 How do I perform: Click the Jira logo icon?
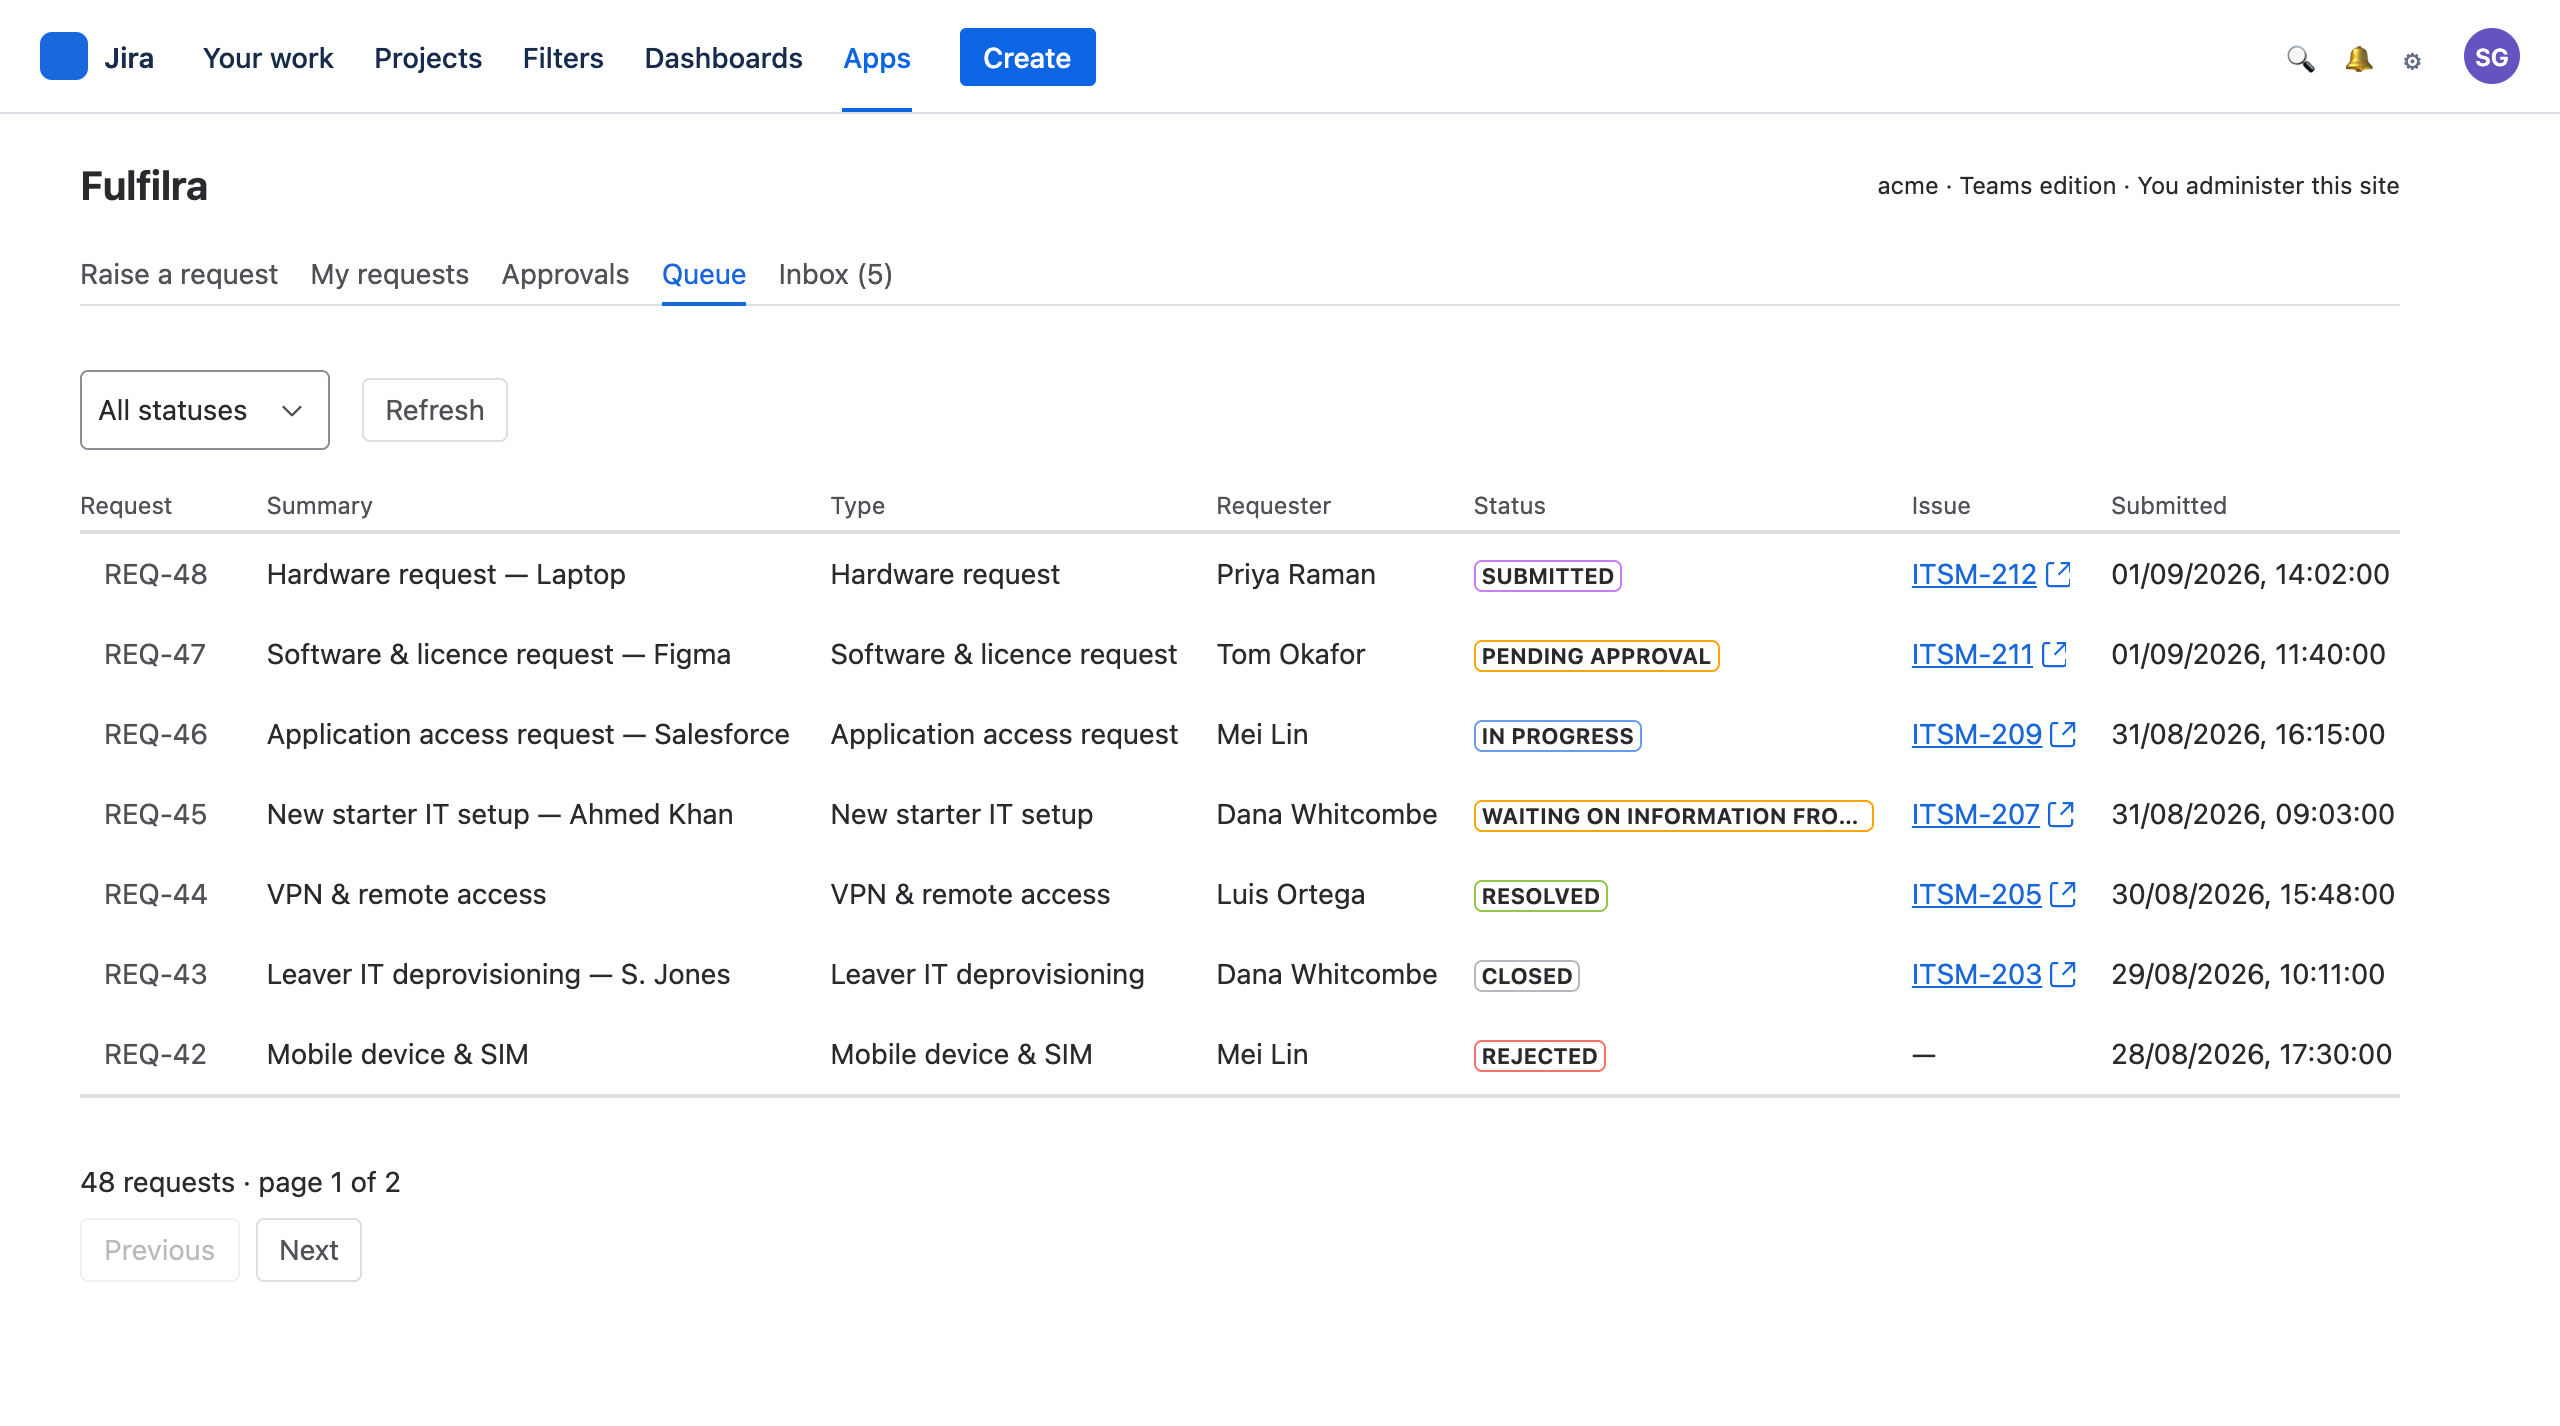(x=63, y=56)
